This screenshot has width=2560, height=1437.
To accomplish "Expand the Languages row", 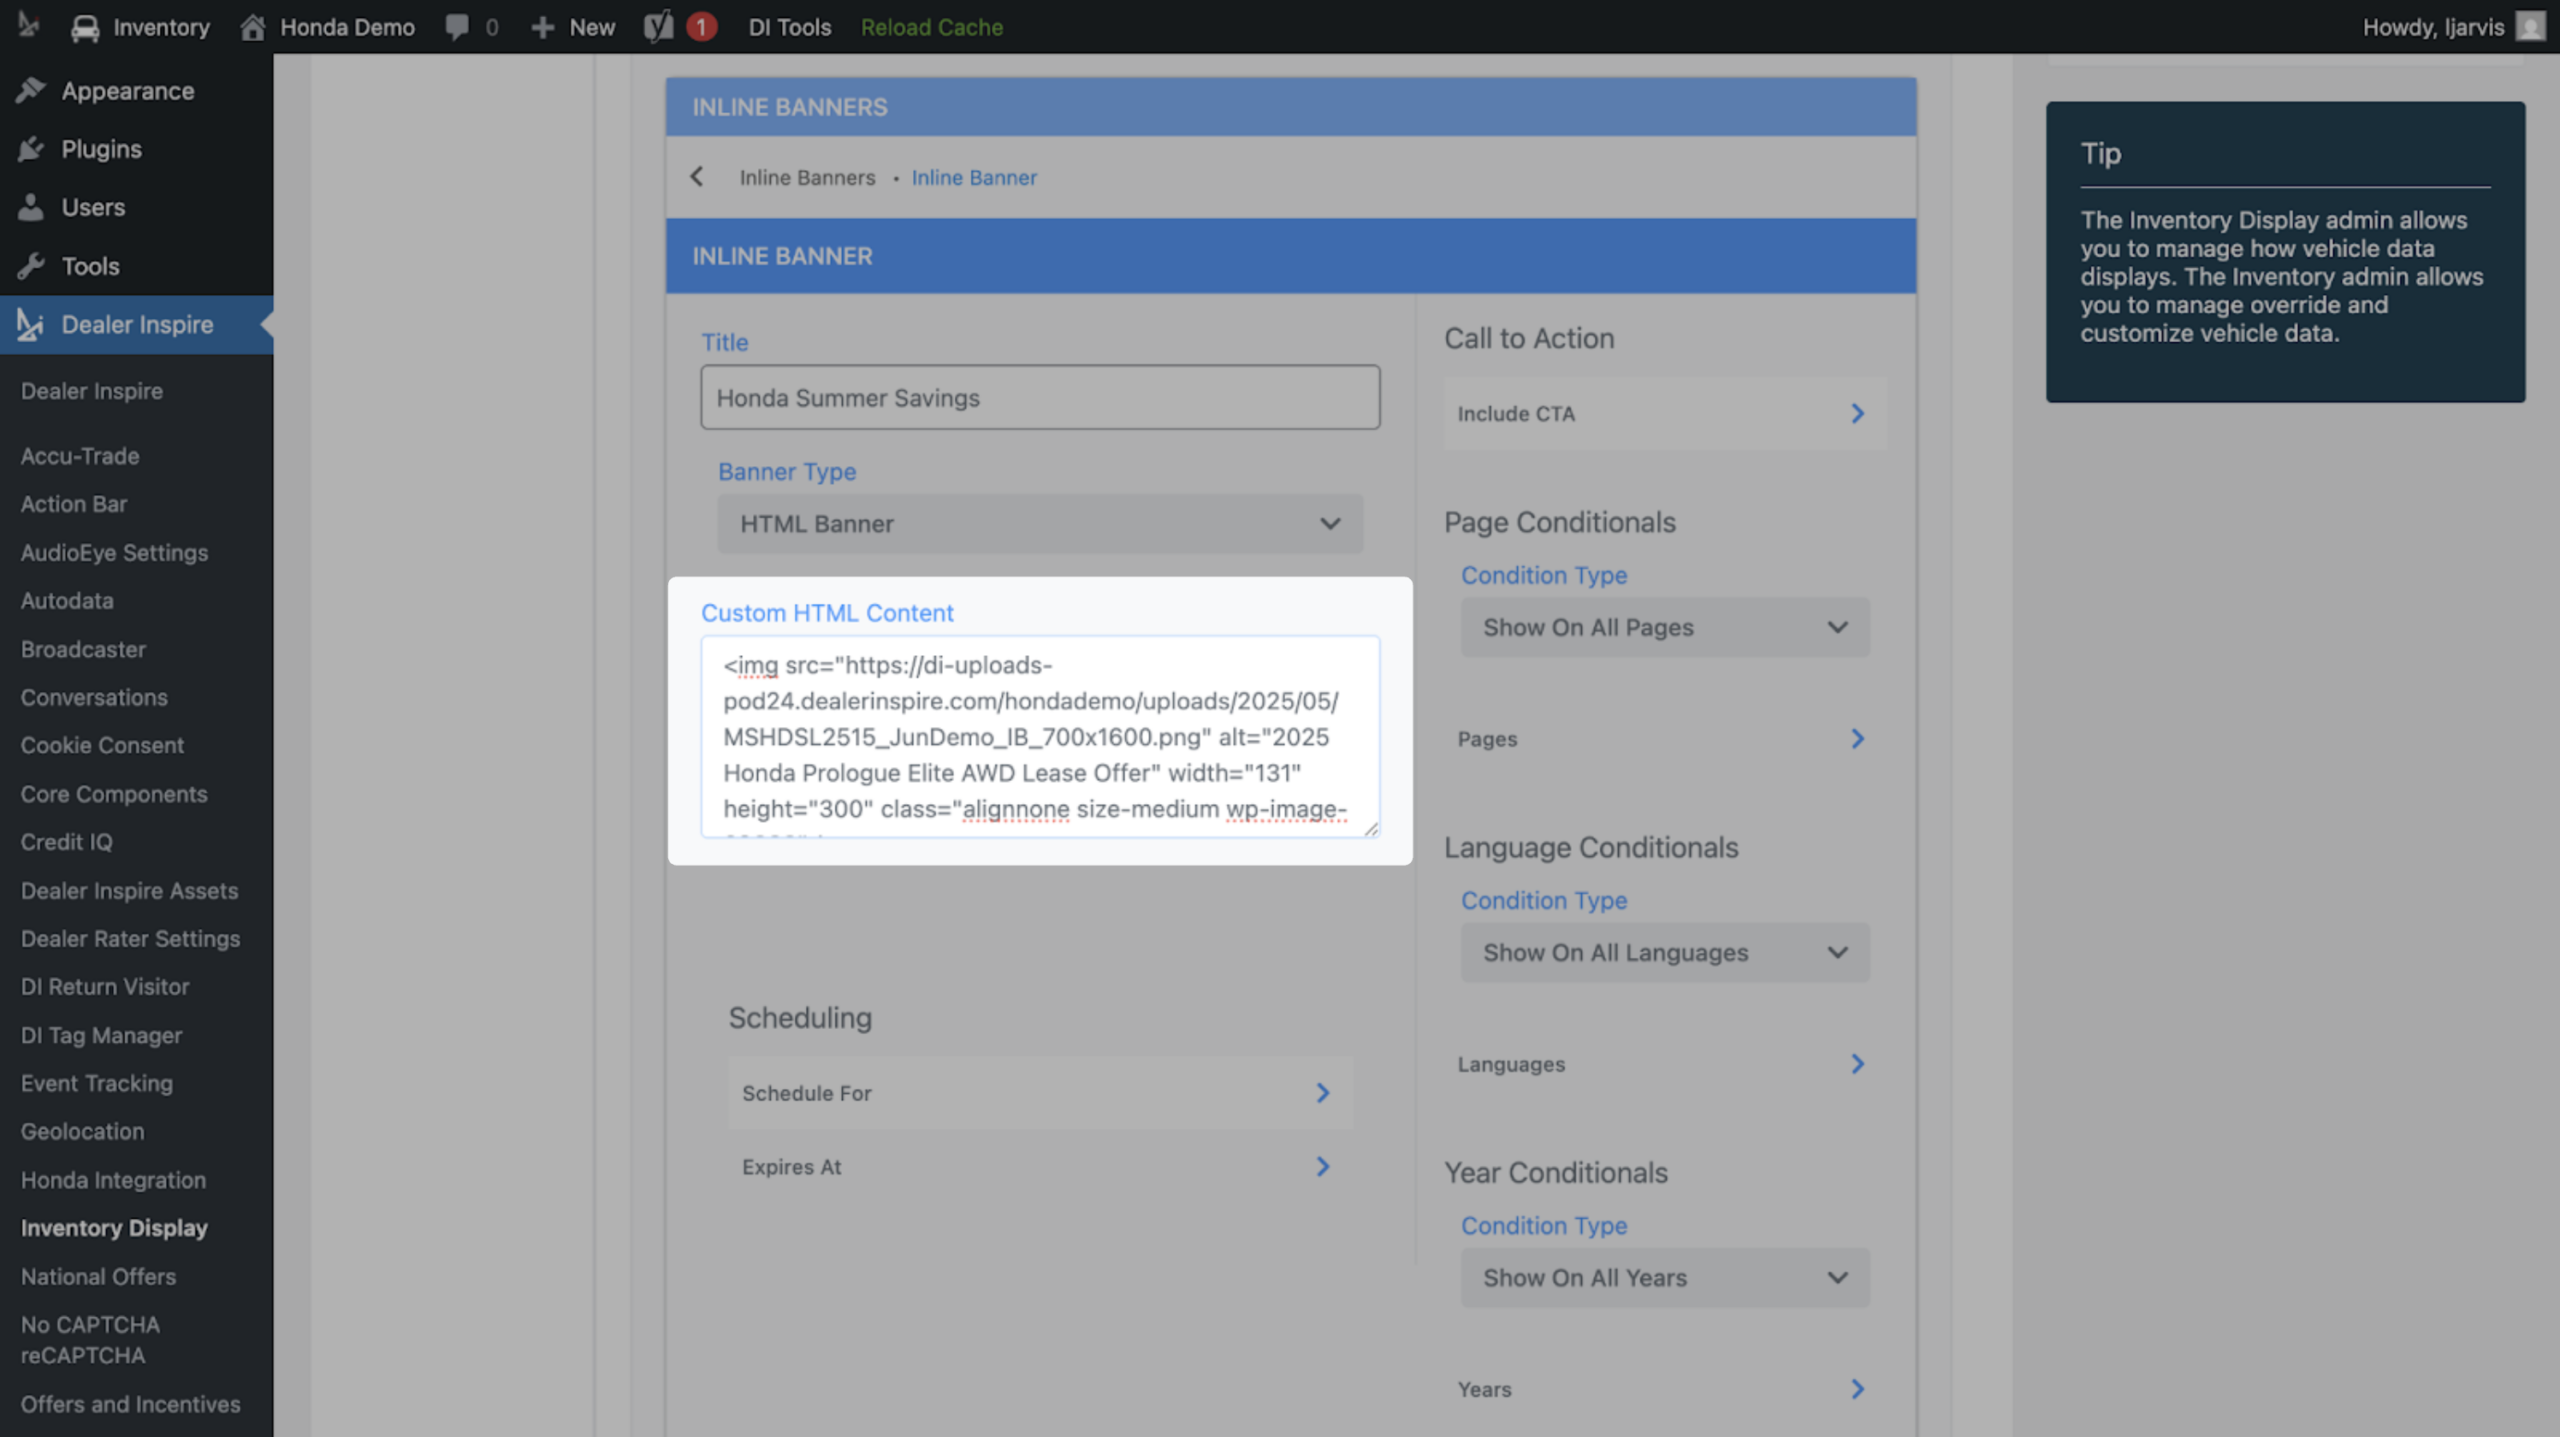I will tap(1665, 1063).
